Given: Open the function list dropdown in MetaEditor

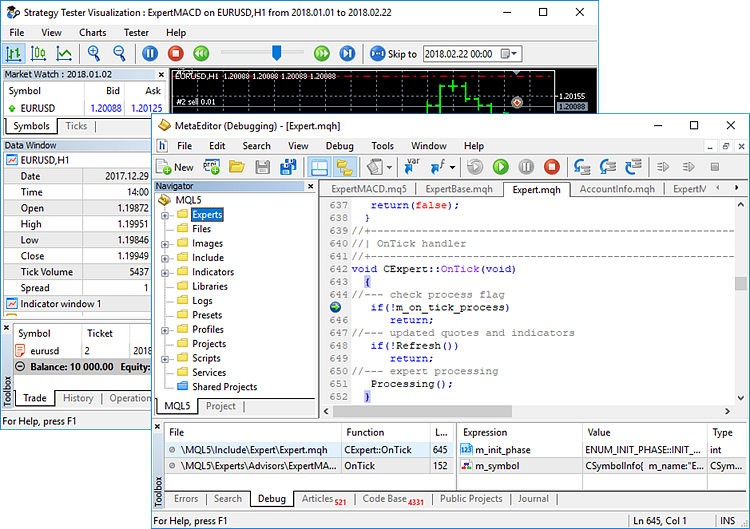Looking at the screenshot, I should 452,167.
